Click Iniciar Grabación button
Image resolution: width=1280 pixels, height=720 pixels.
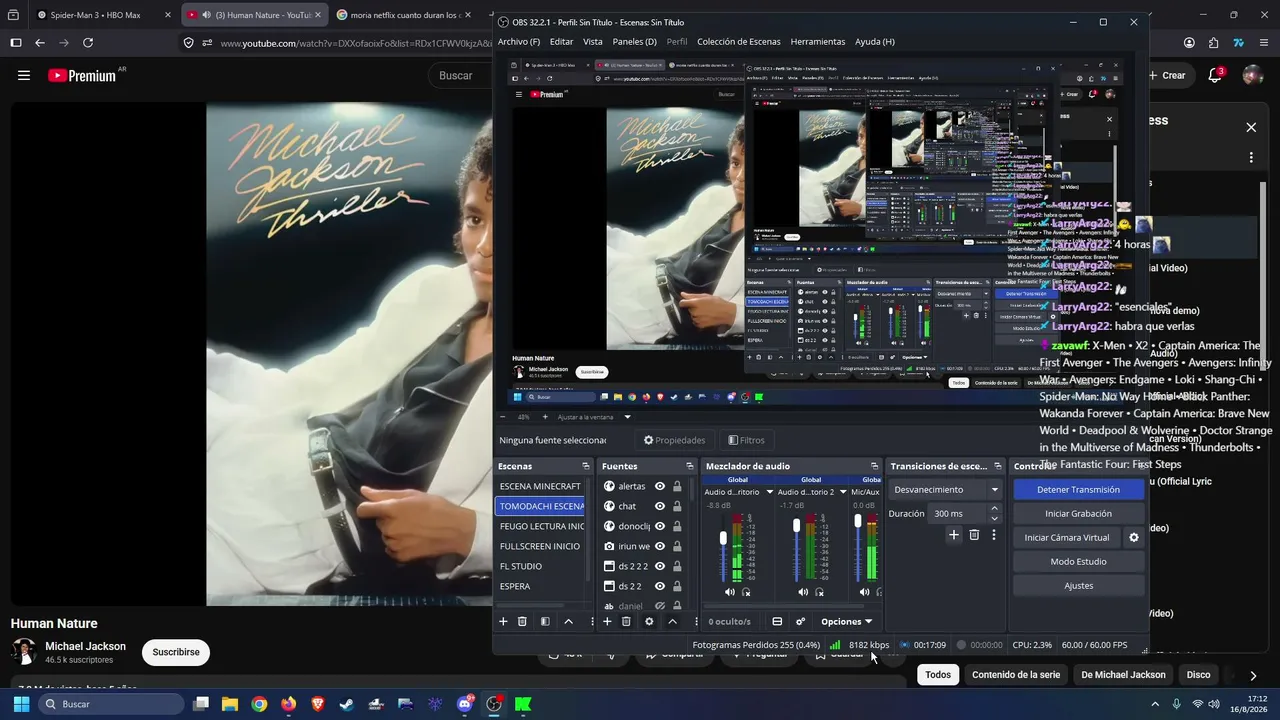pos(1078,513)
